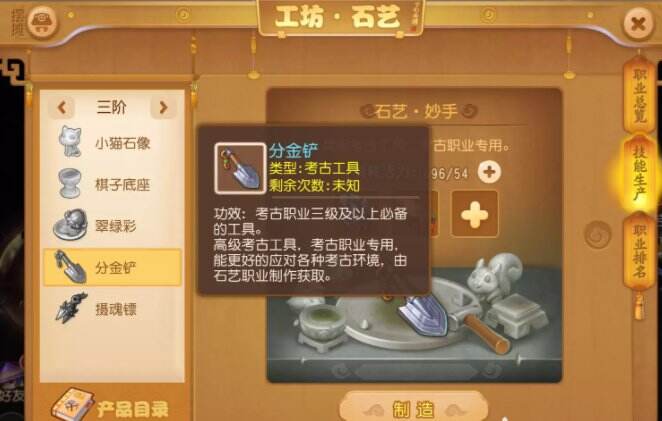Image resolution: width=662 pixels, height=421 pixels.
Task: Open the 职业排名 tab
Action: pyautogui.click(x=640, y=252)
